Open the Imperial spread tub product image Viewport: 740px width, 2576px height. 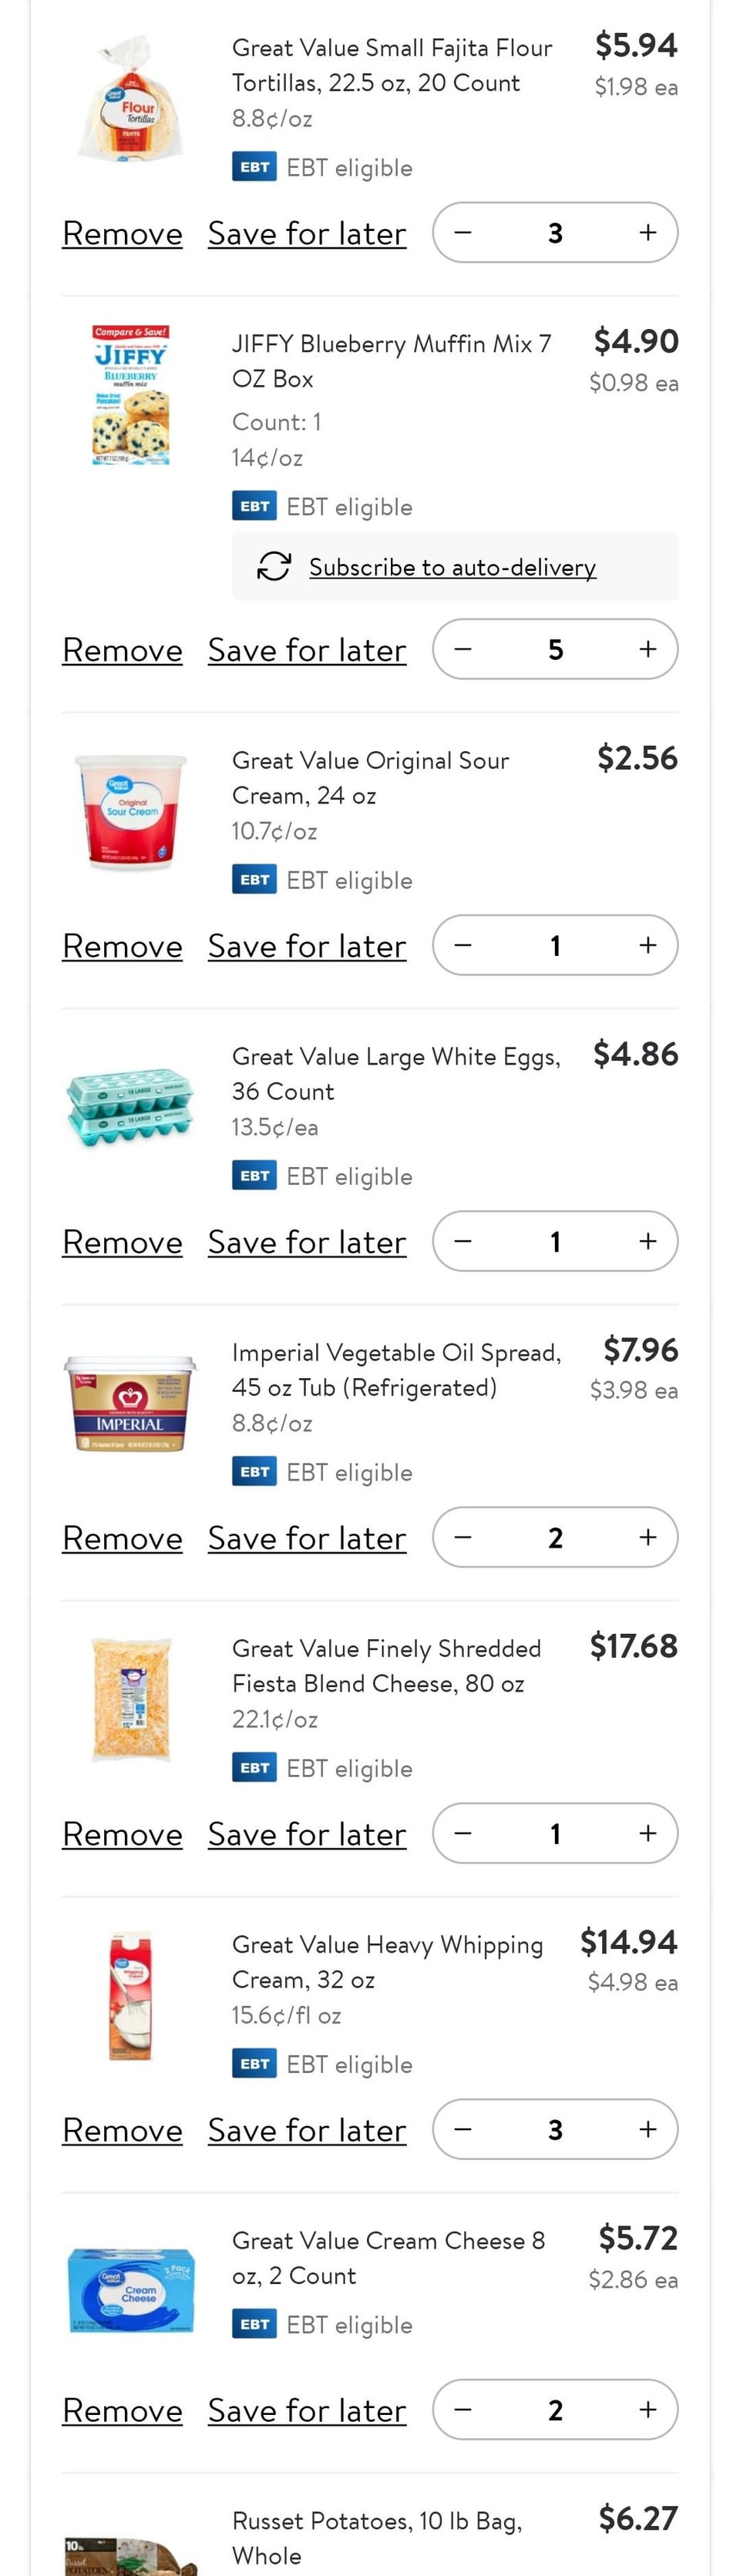[x=130, y=1403]
